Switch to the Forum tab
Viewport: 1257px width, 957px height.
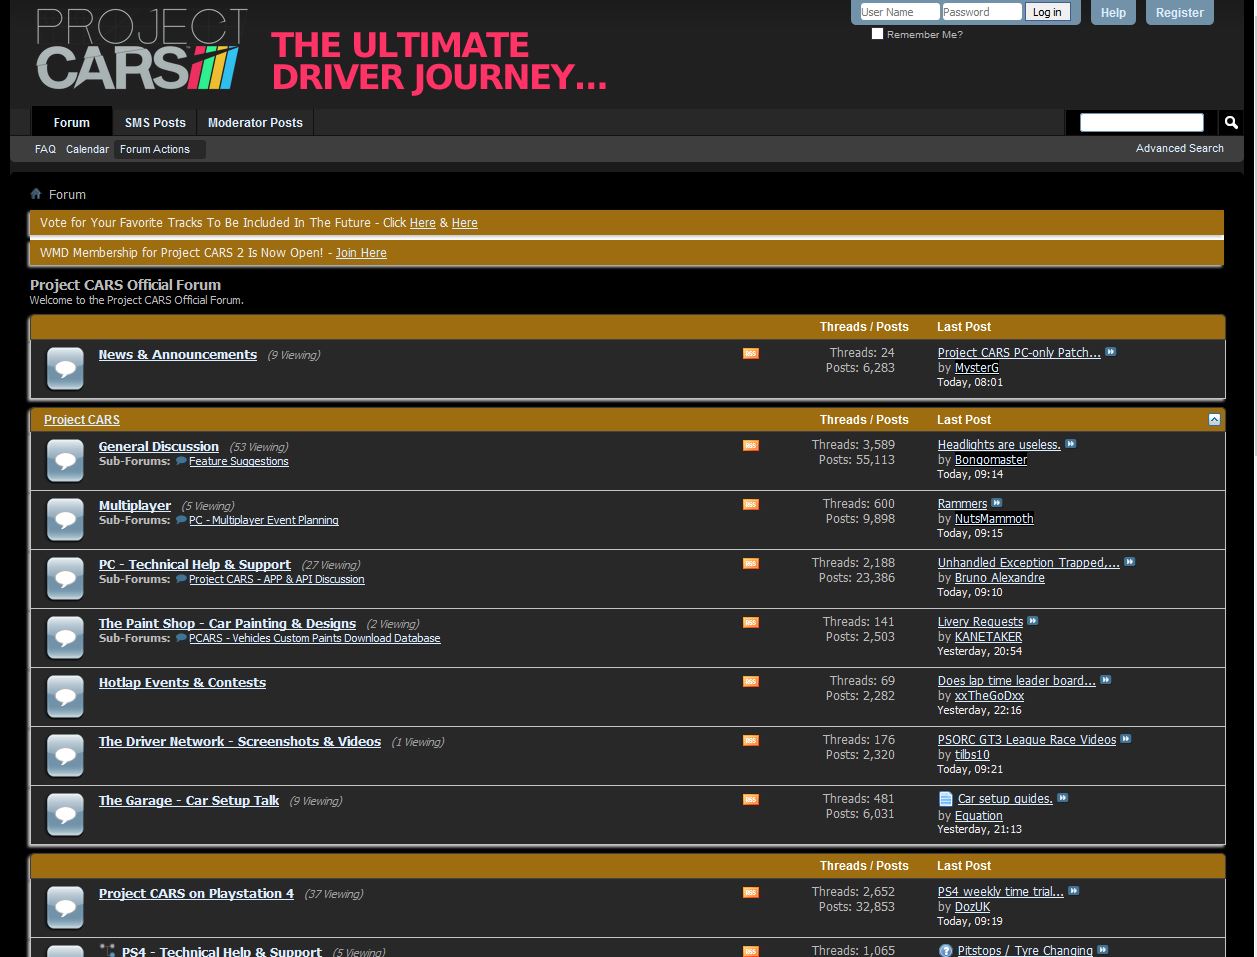tap(72, 122)
